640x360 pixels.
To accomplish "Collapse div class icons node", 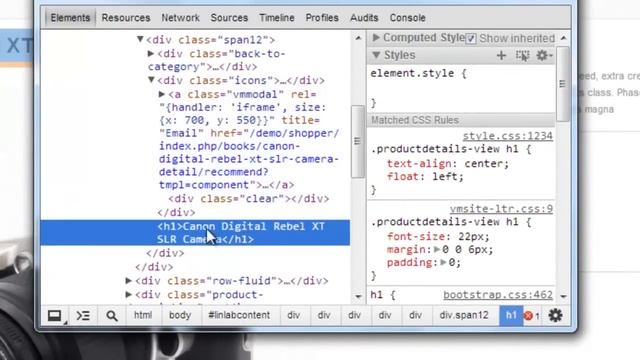I will point(151,80).
